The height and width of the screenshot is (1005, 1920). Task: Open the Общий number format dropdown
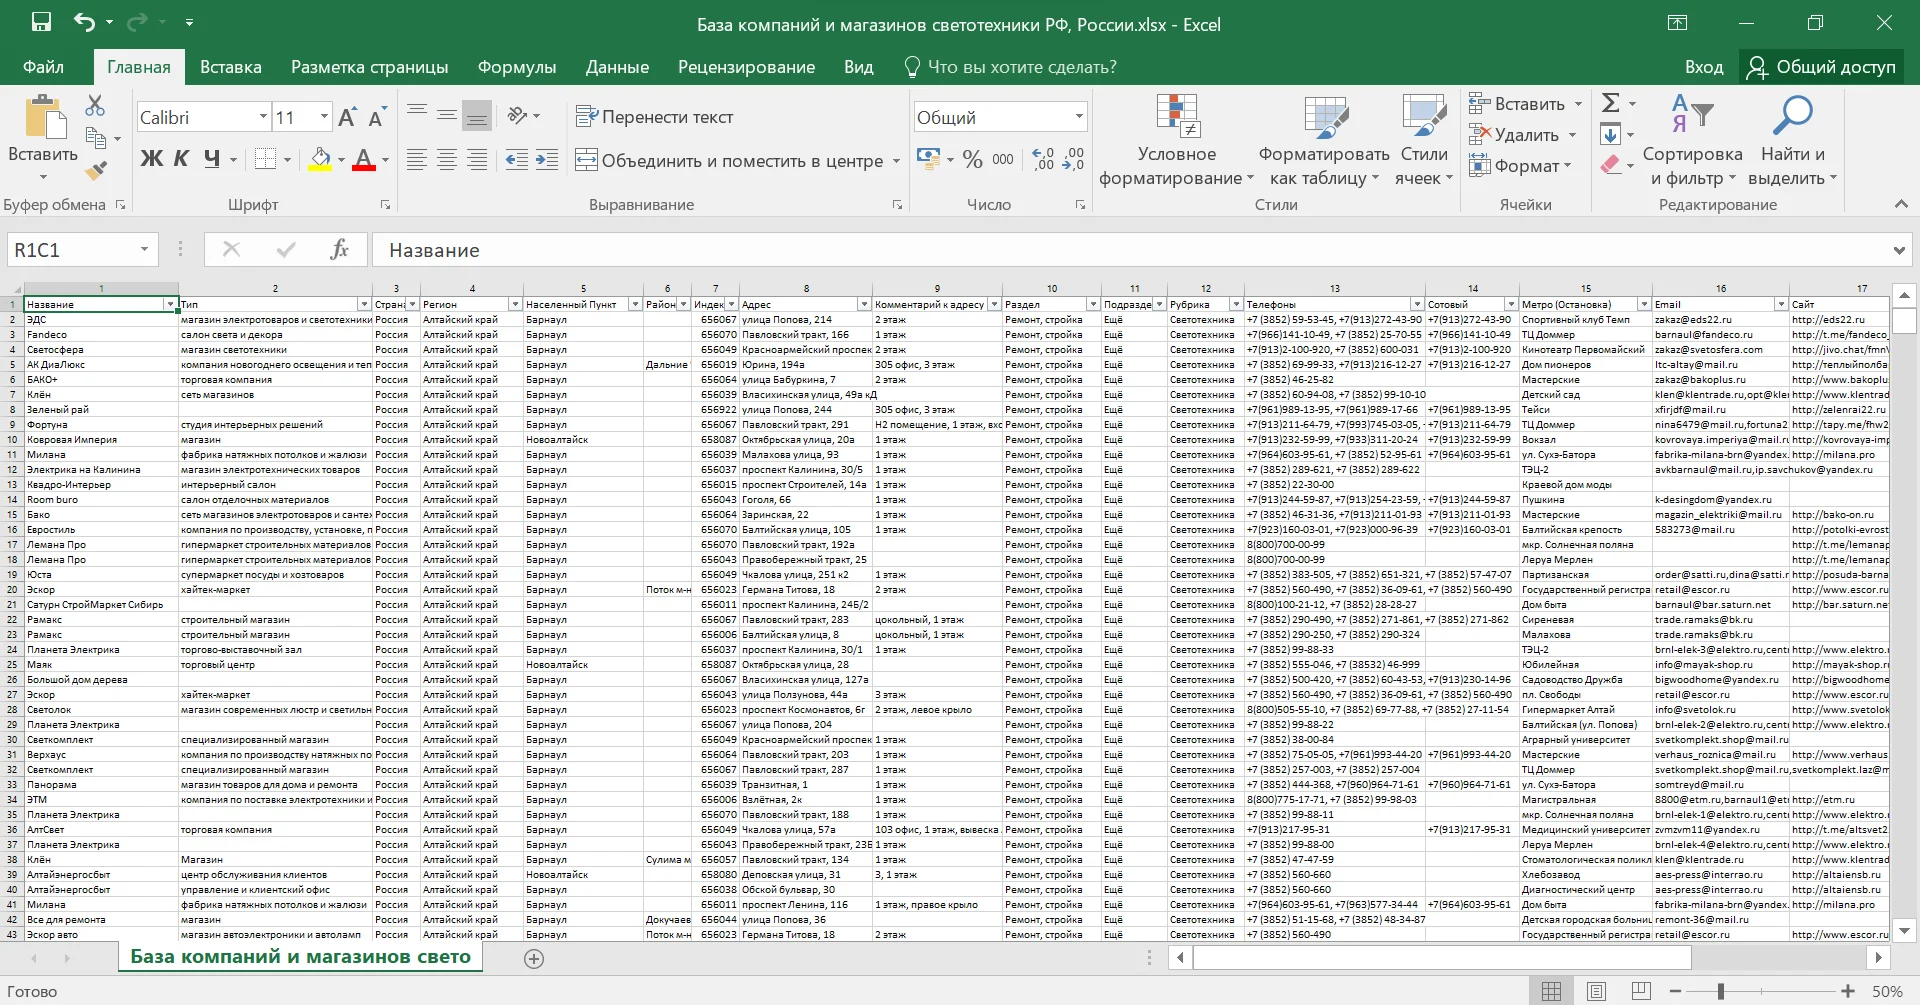click(1079, 117)
